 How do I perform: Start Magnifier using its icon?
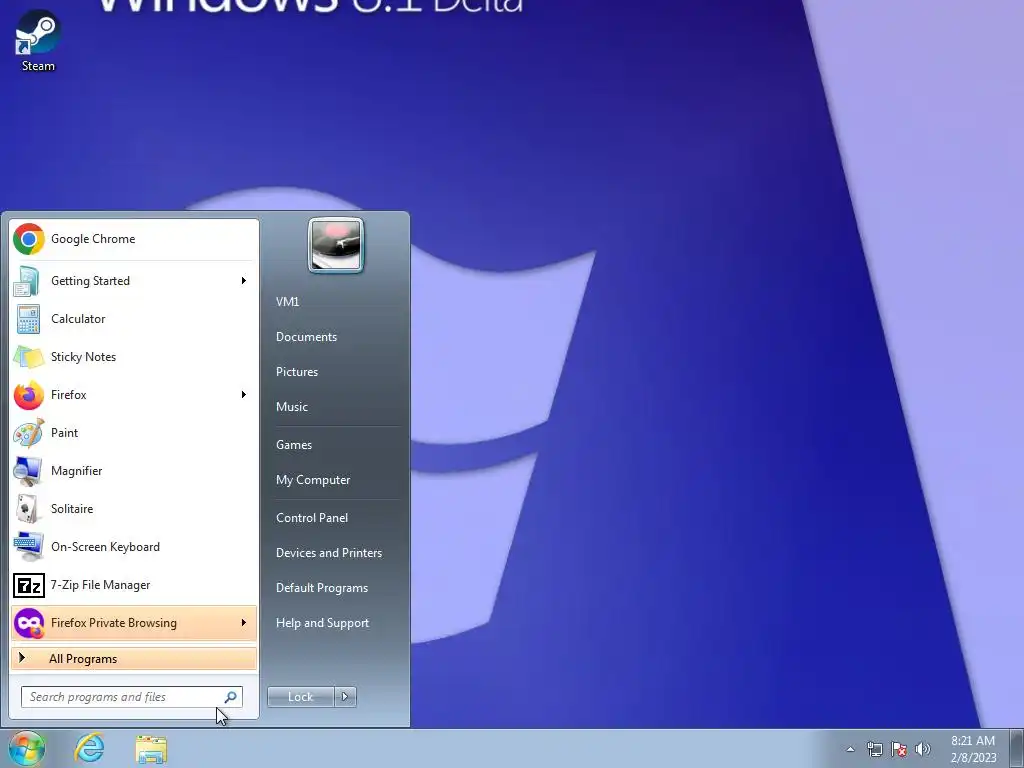[28, 471]
